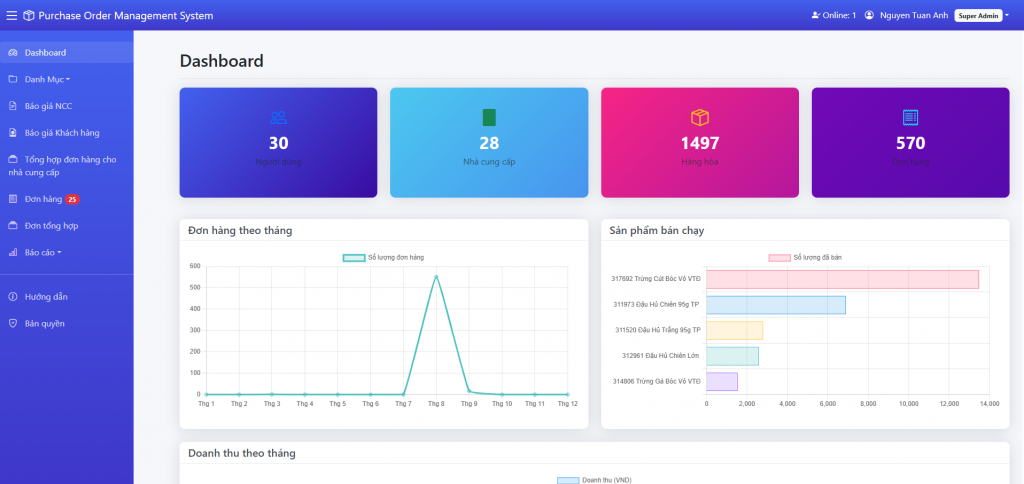Click the user avatar icon in the top bar

click(869, 15)
